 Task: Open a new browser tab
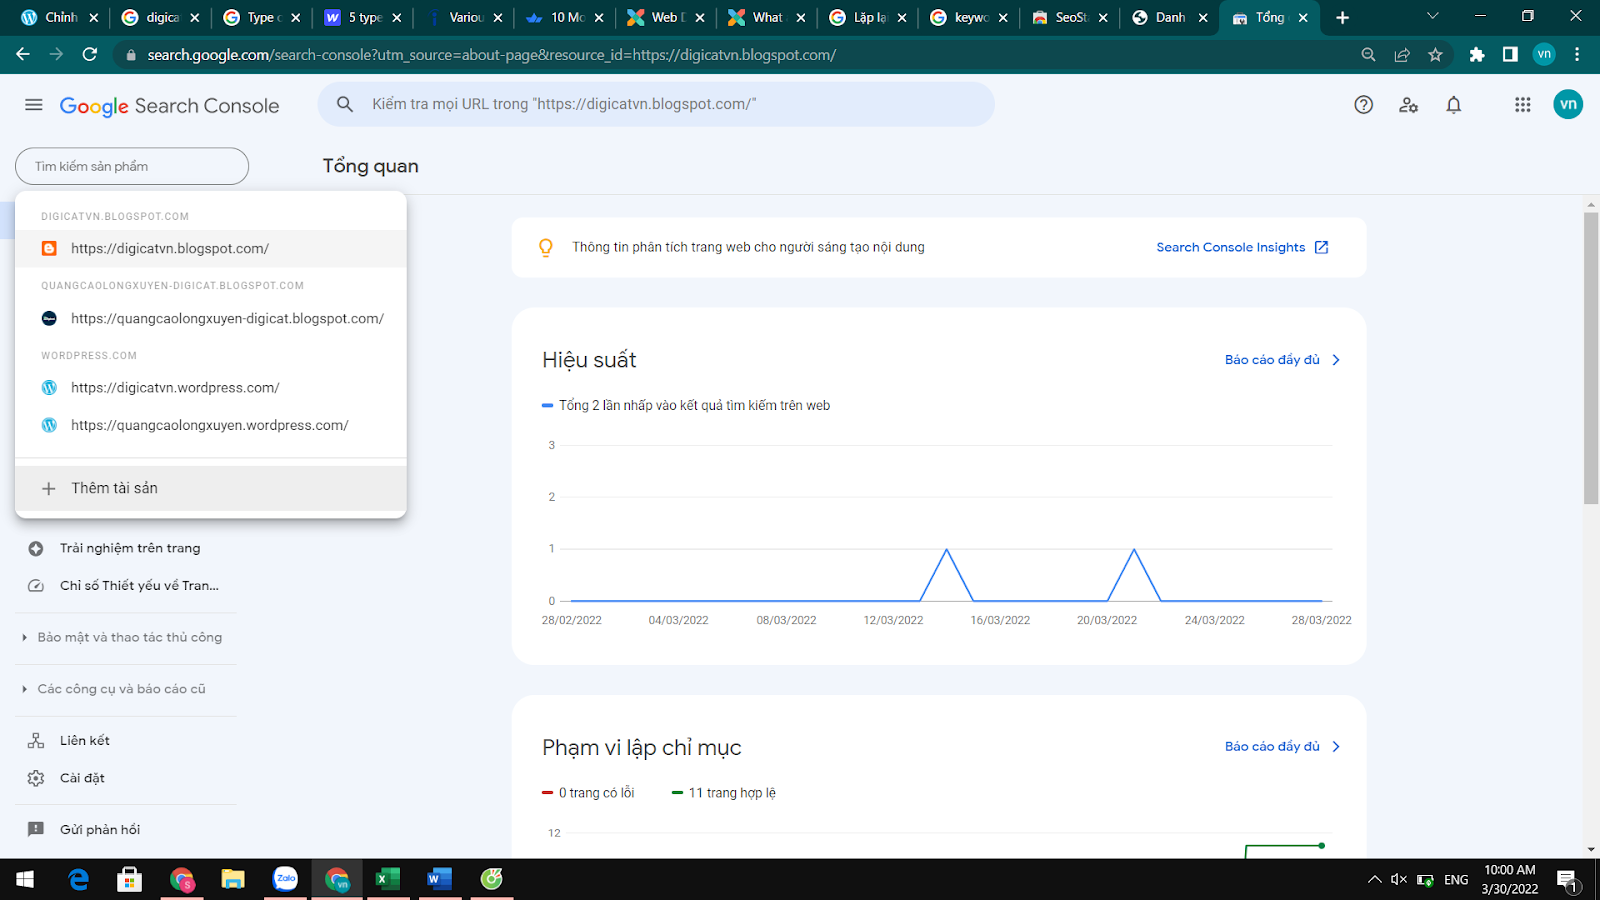coord(1342,17)
